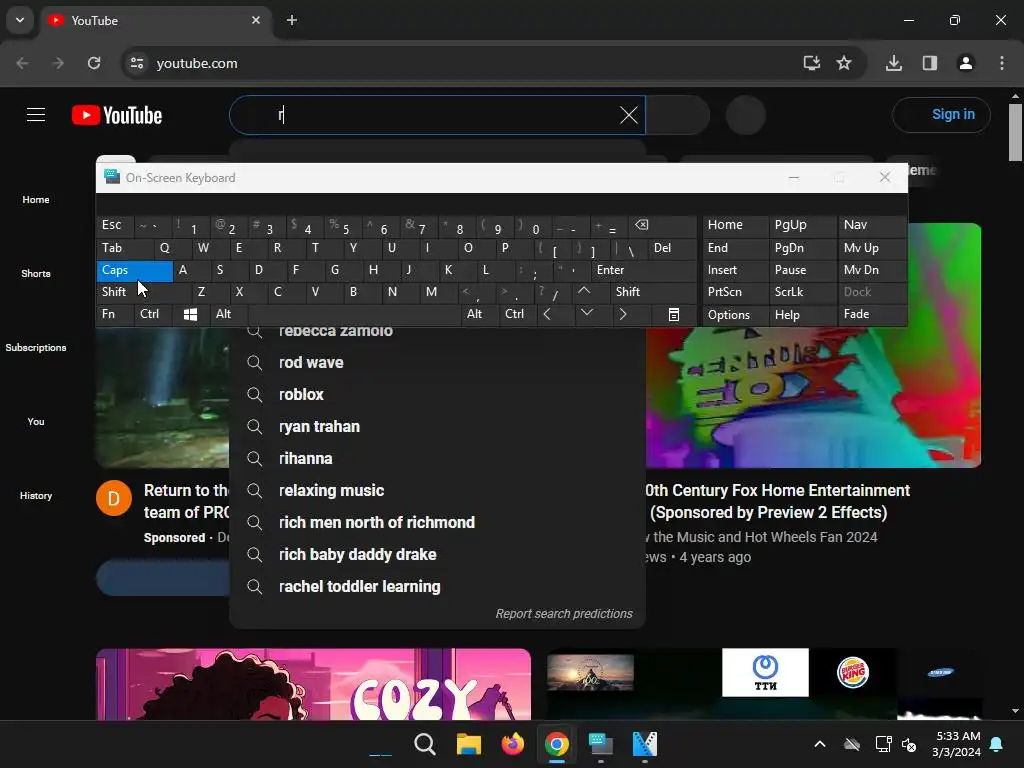Click the Esc key on keyboard
This screenshot has width=1024, height=768.
[115, 225]
